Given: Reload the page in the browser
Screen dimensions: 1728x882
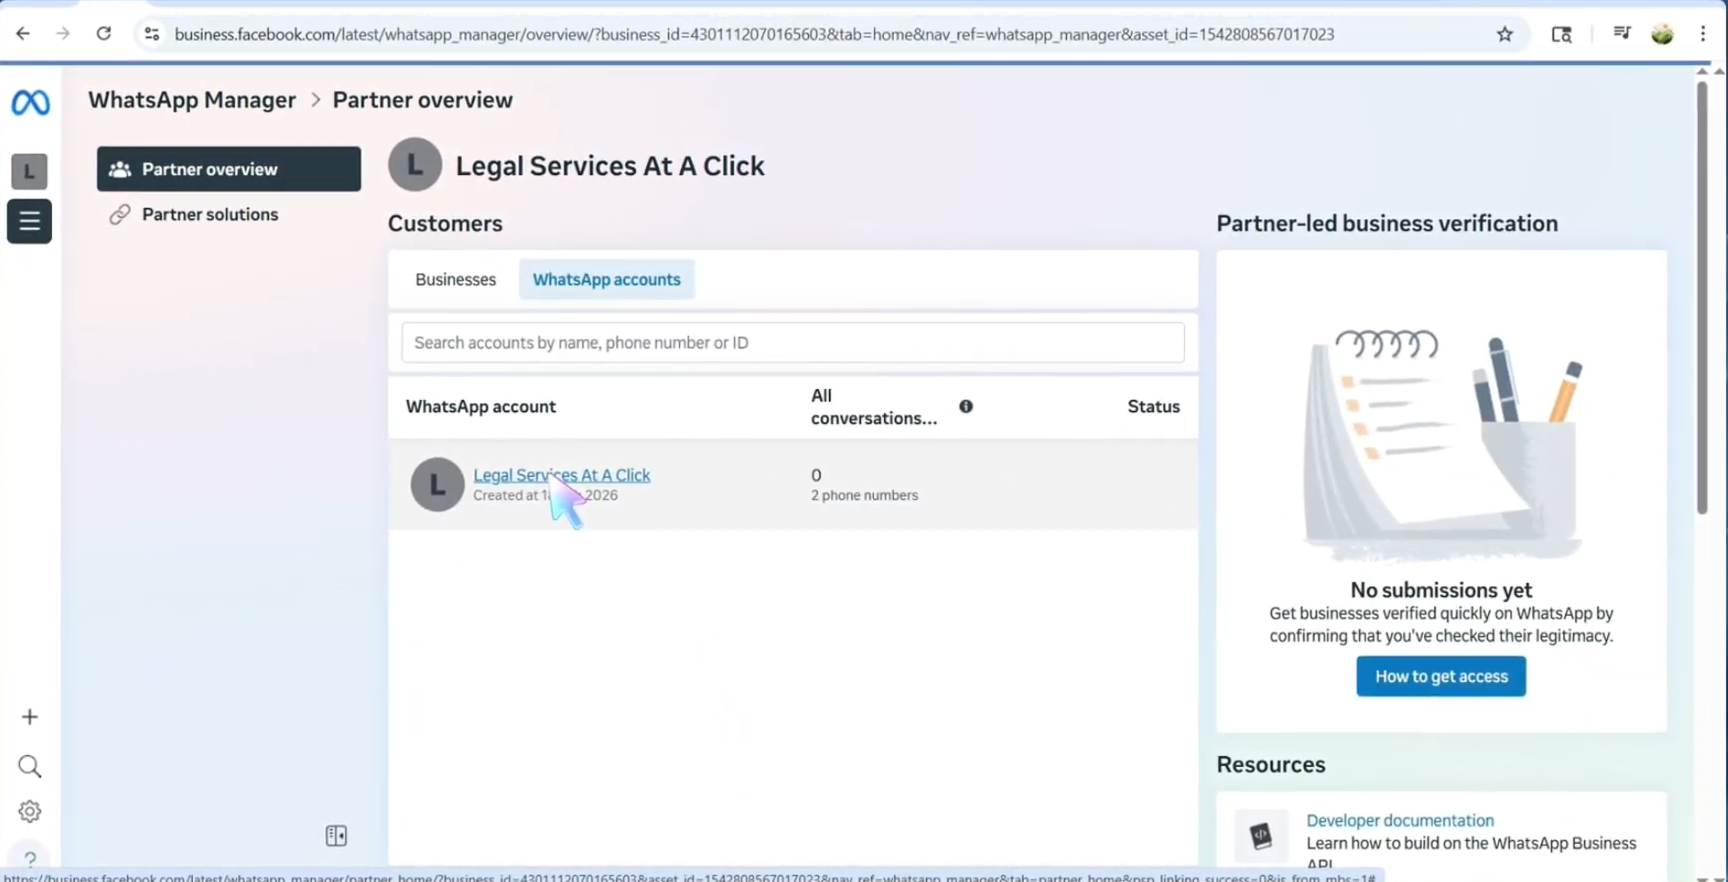Looking at the screenshot, I should point(104,34).
